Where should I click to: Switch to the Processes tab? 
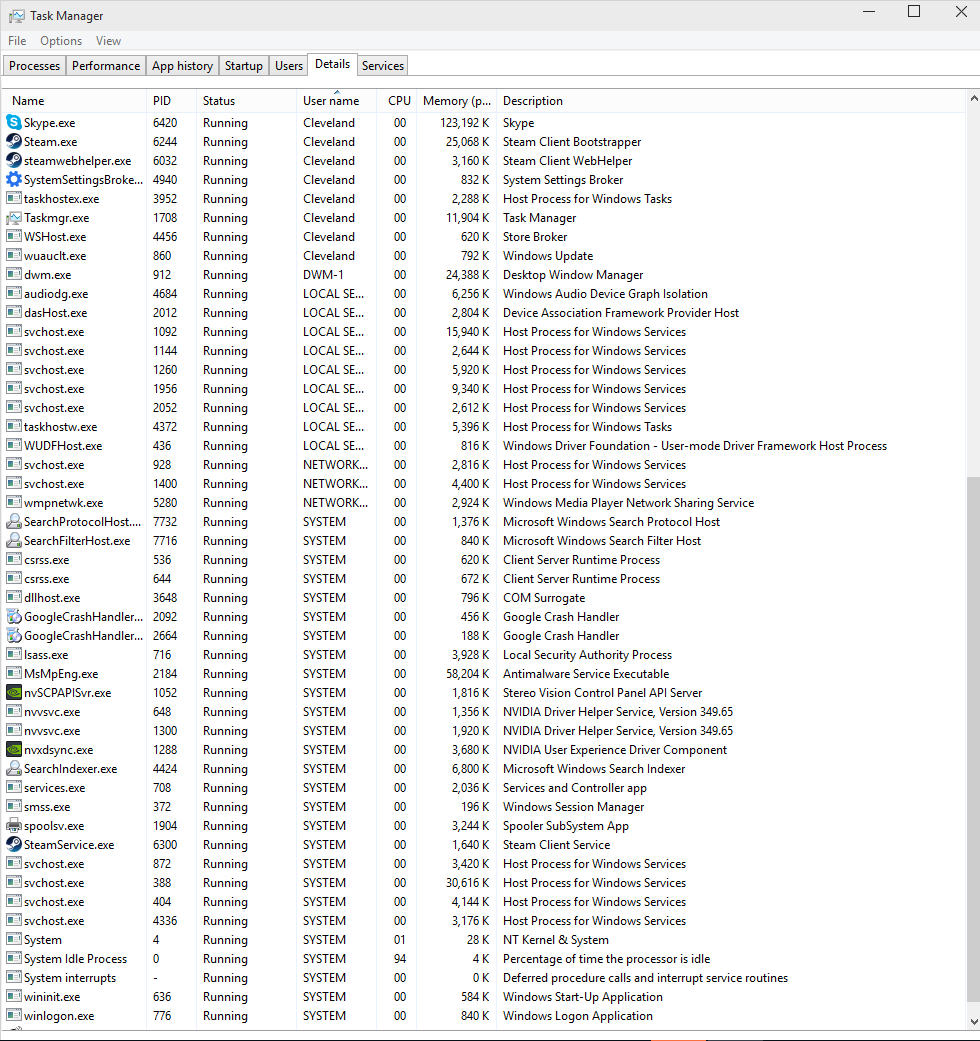(35, 66)
